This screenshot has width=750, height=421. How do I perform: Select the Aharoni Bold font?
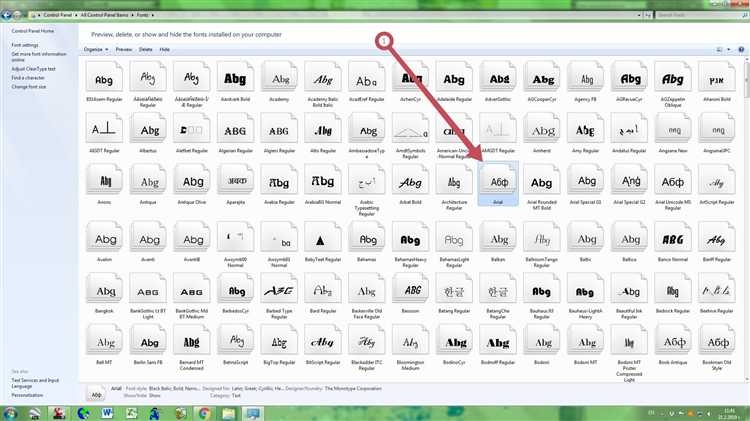point(717,79)
